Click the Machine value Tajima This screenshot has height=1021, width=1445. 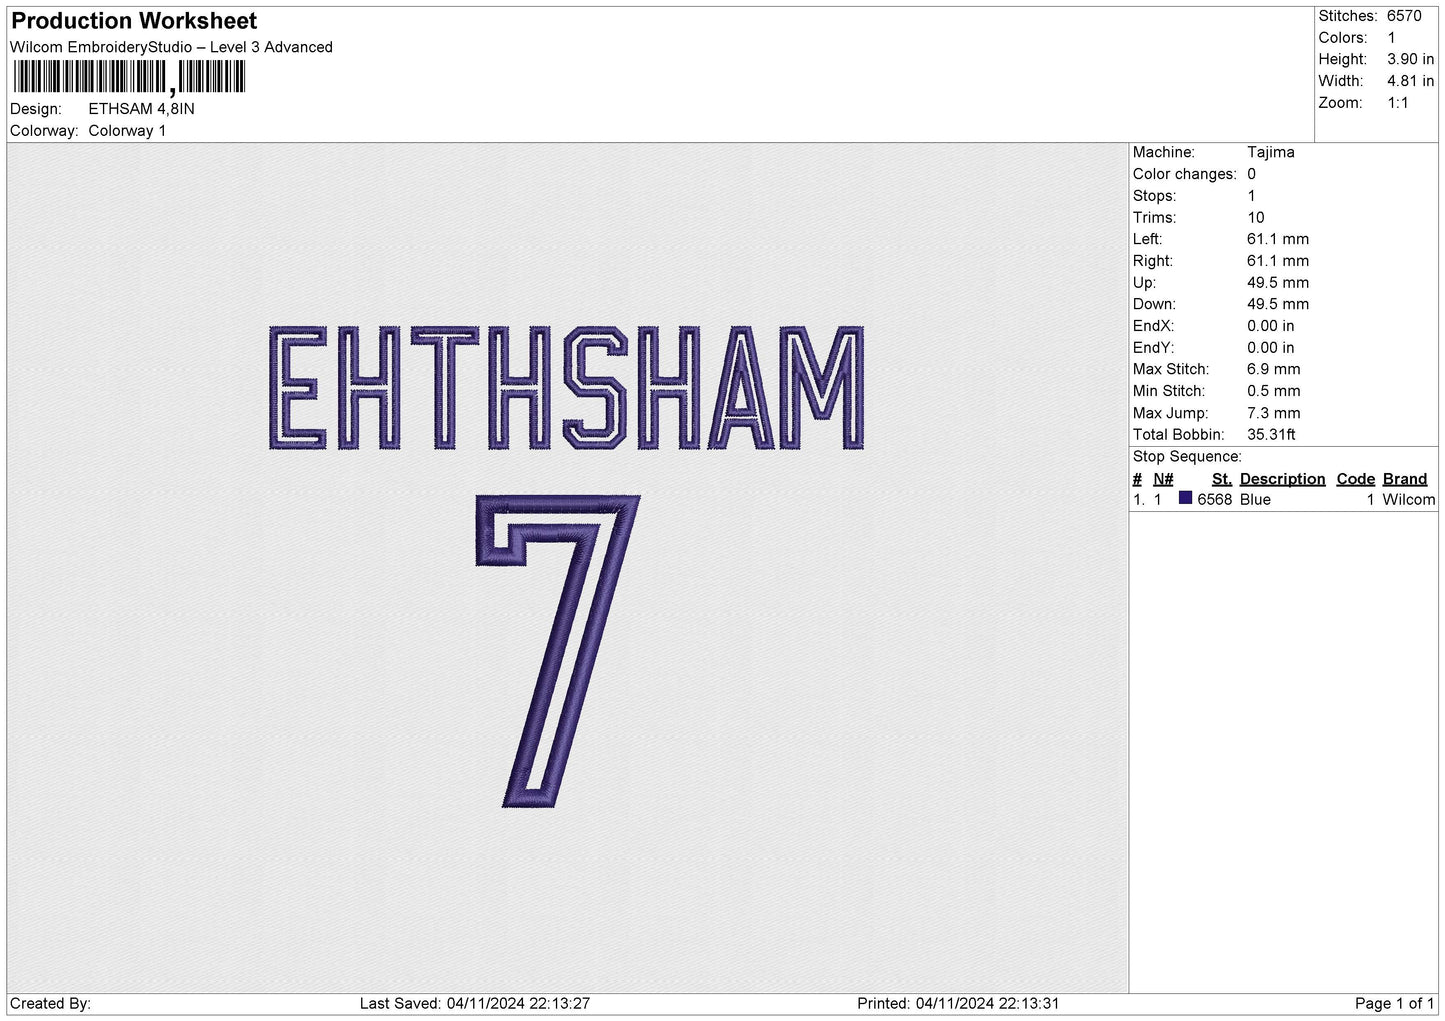pos(1271,152)
